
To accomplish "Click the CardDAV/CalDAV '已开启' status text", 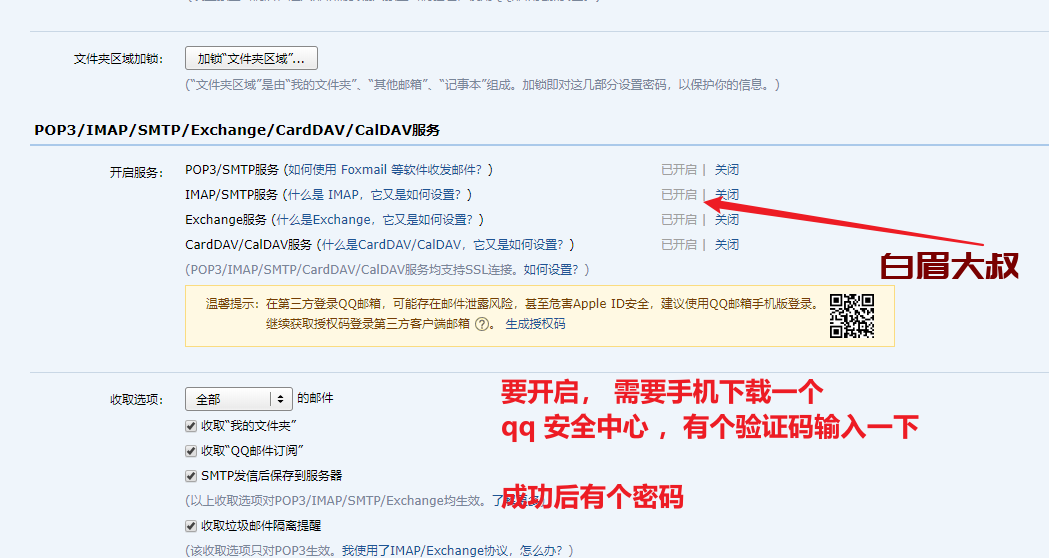I will (678, 245).
